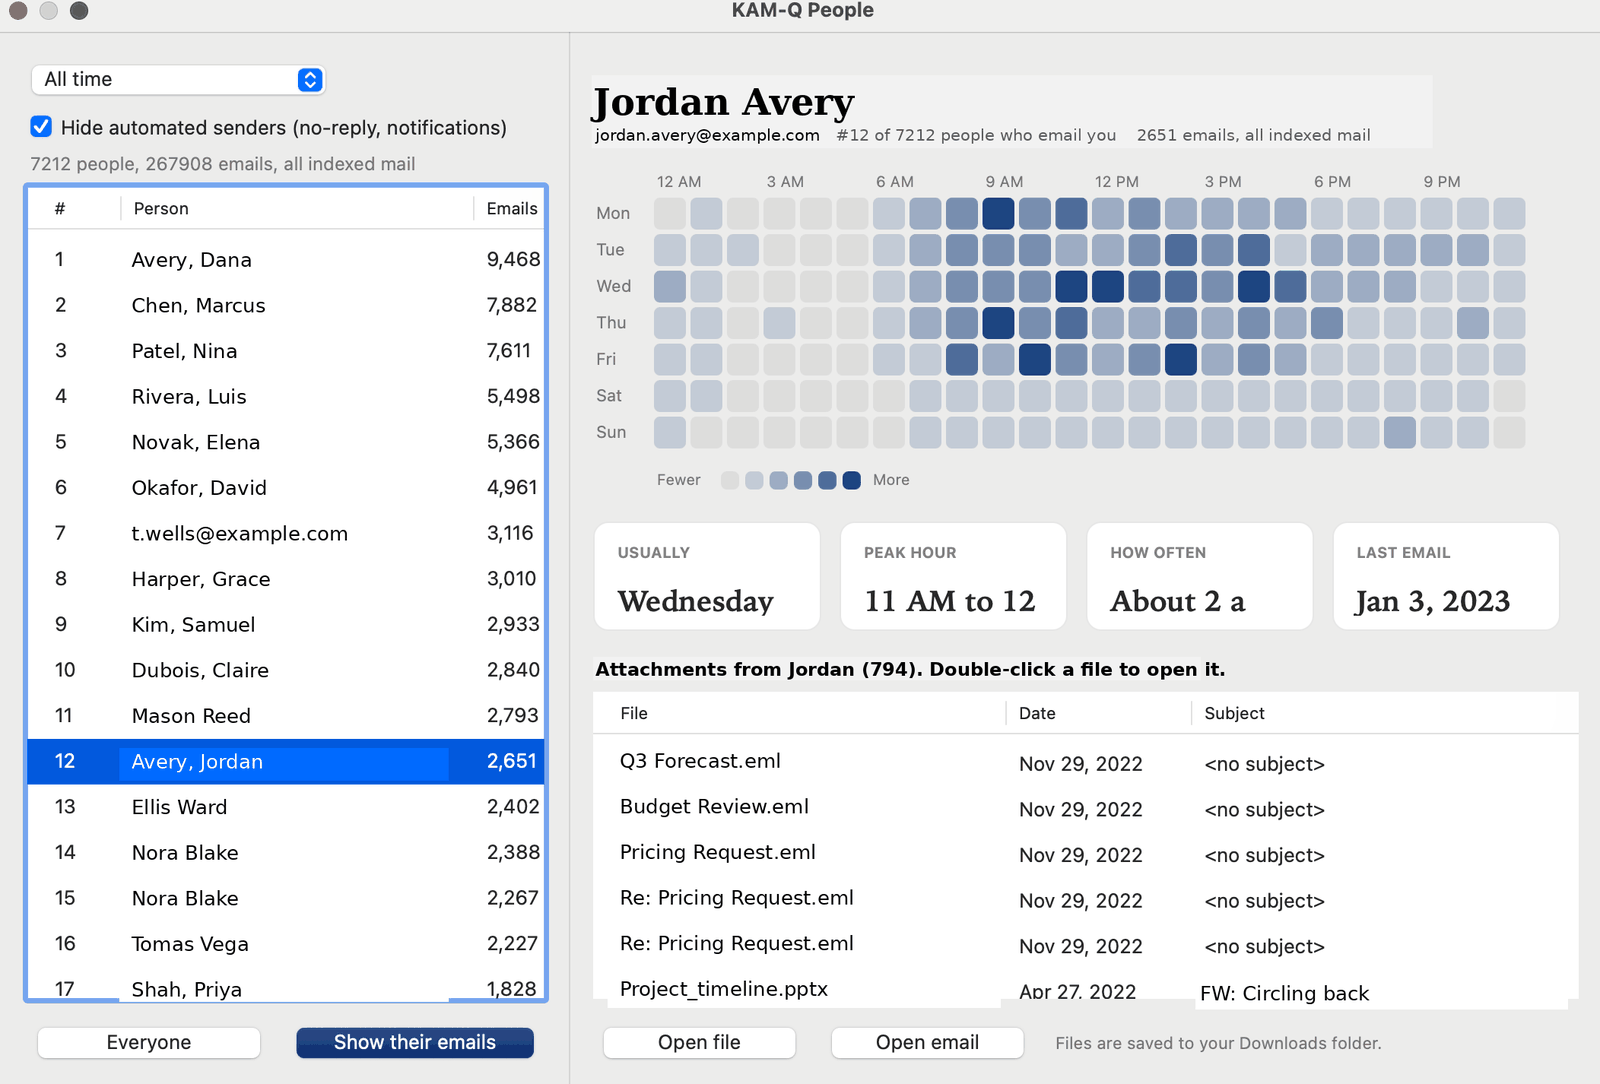Select Avery, Dana in the people list
The width and height of the screenshot is (1600, 1084).
point(286,260)
